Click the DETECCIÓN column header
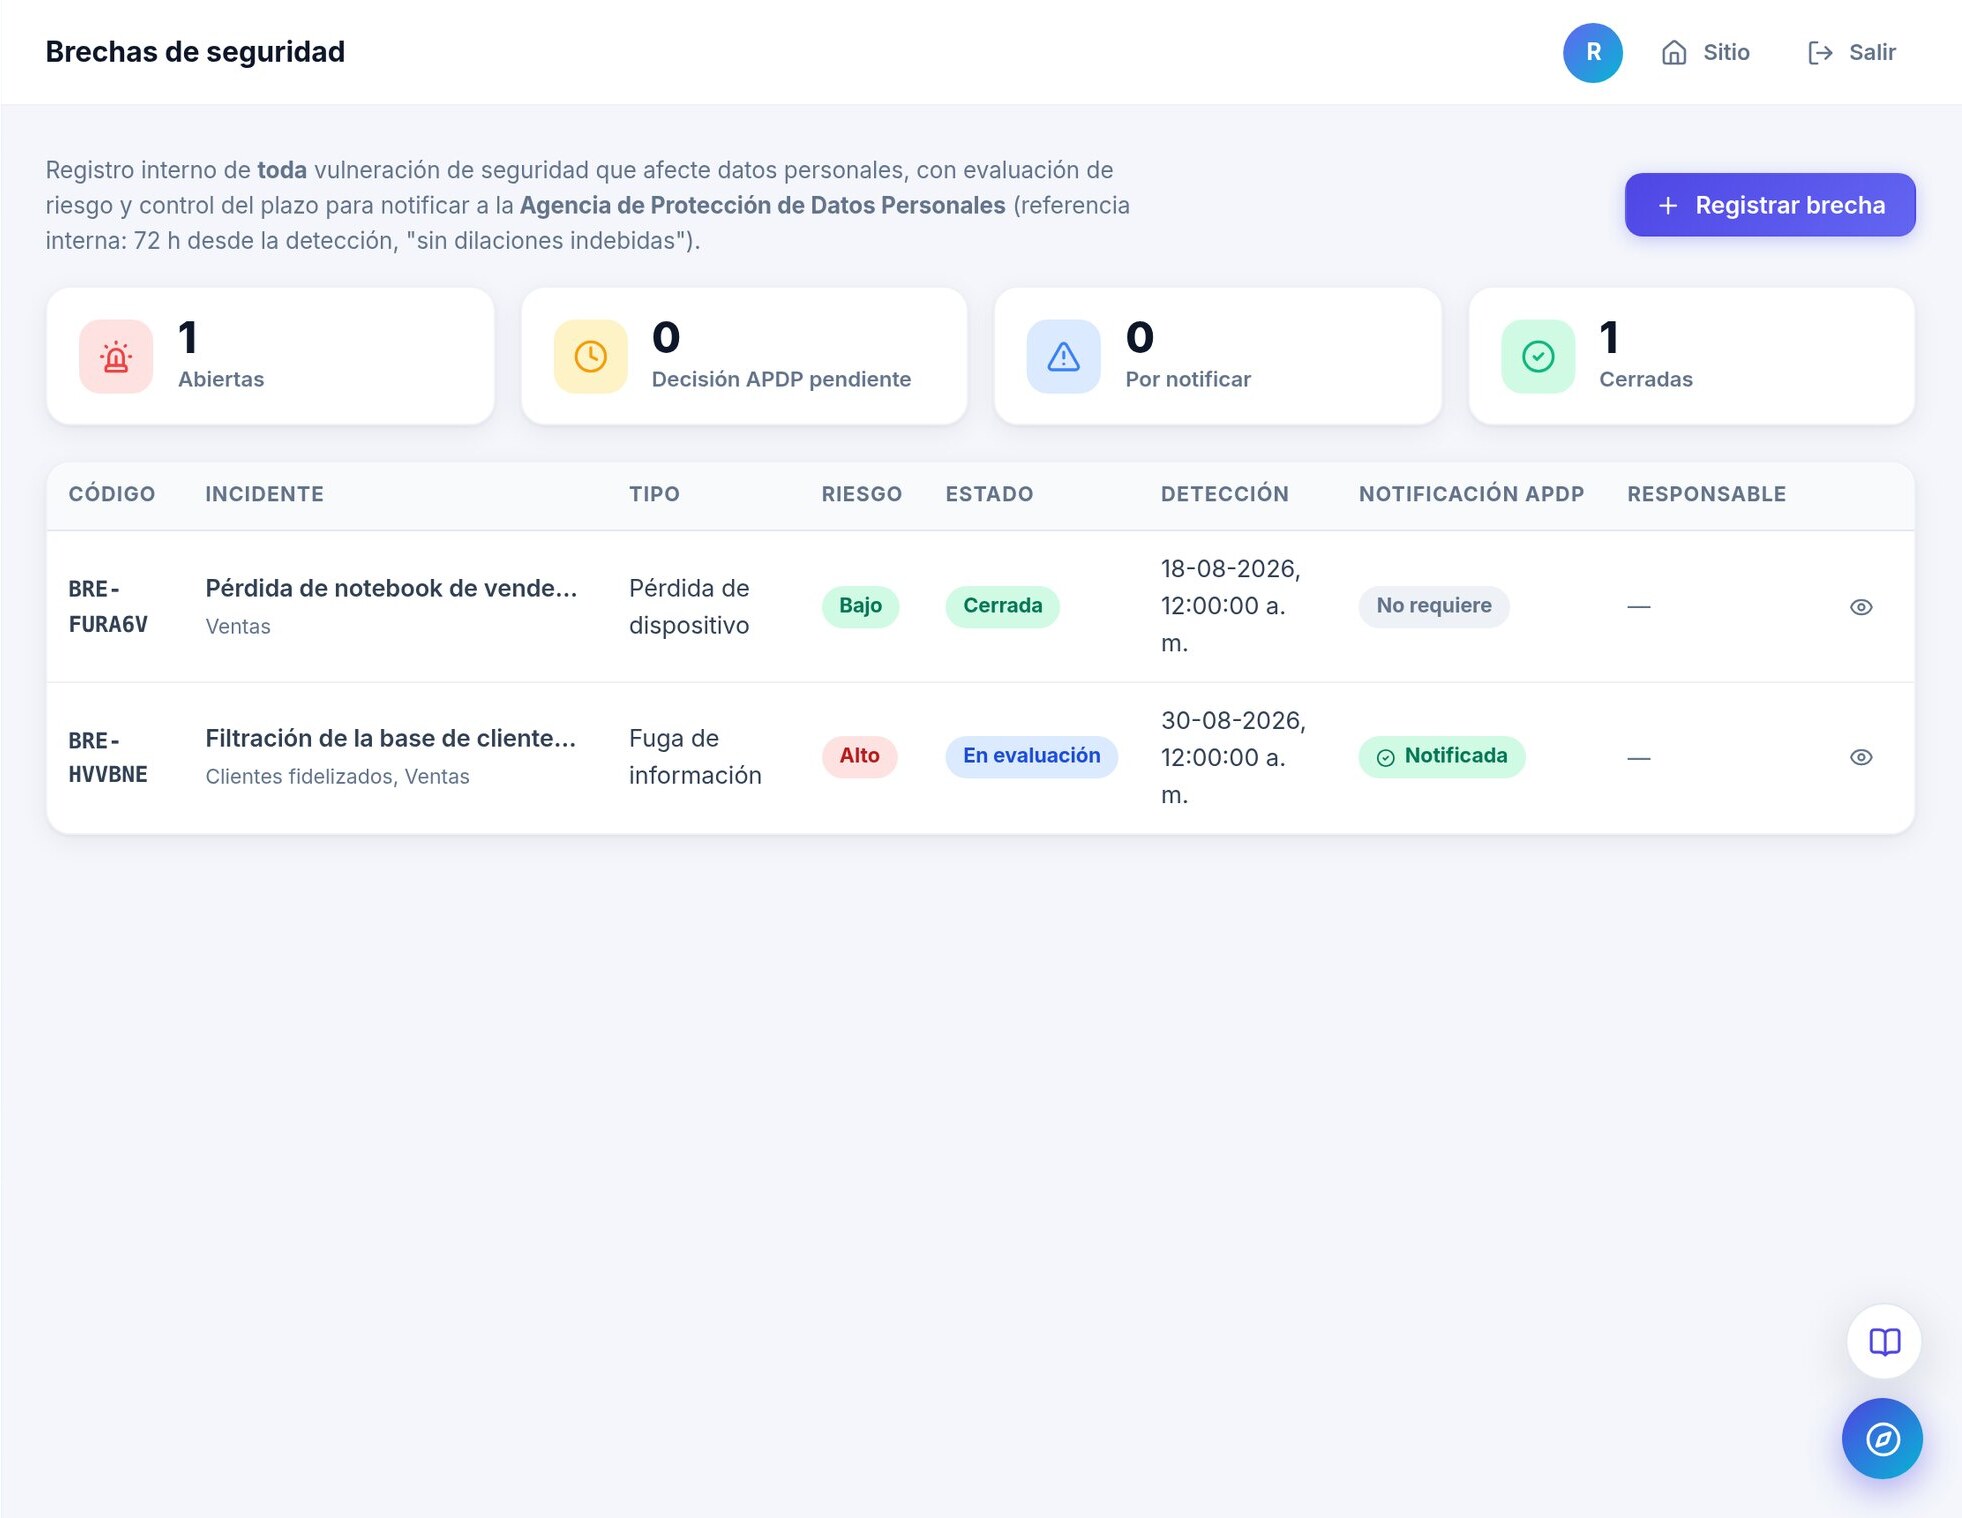The width and height of the screenshot is (1962, 1518). click(1224, 494)
